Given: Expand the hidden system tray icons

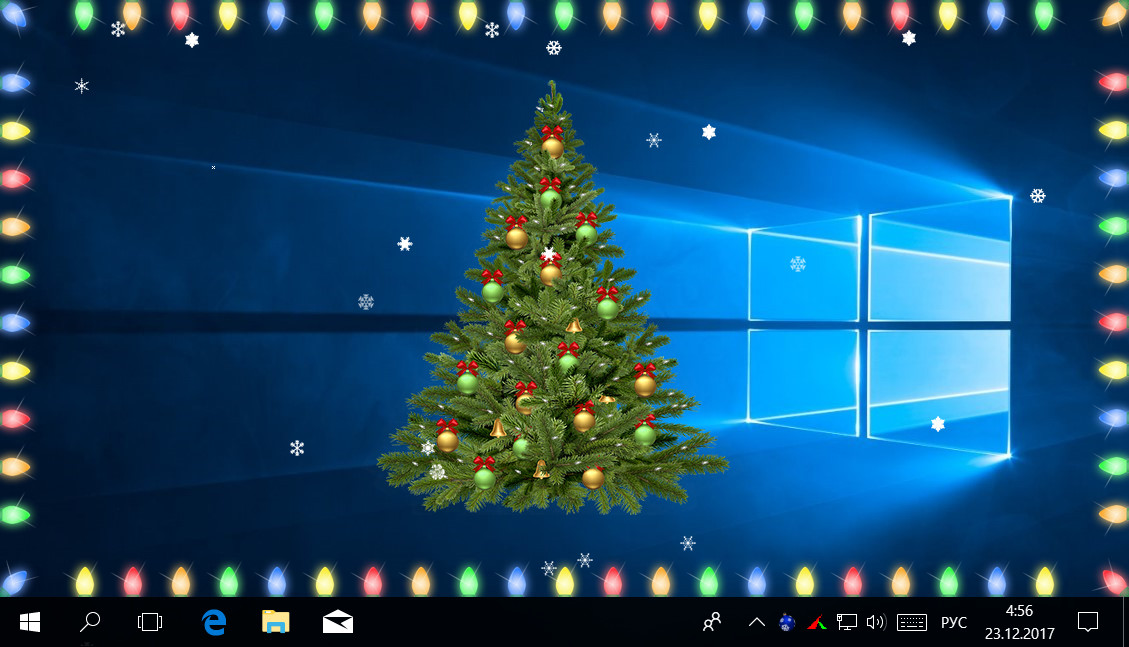Looking at the screenshot, I should pos(757,623).
